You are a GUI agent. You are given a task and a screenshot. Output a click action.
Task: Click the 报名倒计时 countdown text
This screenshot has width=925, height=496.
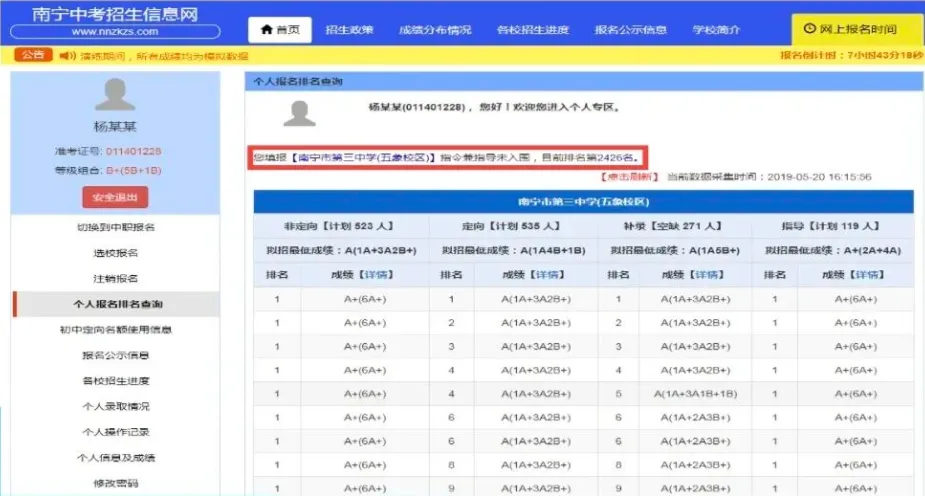pos(851,55)
